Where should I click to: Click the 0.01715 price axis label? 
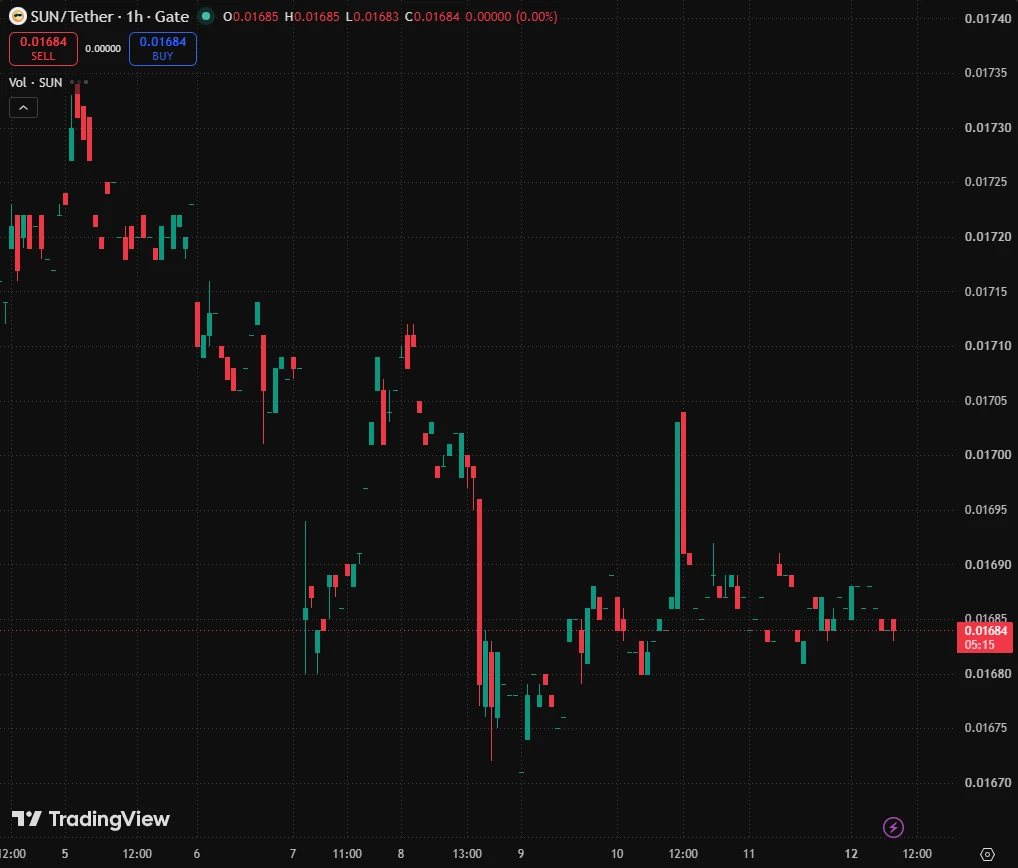(987, 291)
